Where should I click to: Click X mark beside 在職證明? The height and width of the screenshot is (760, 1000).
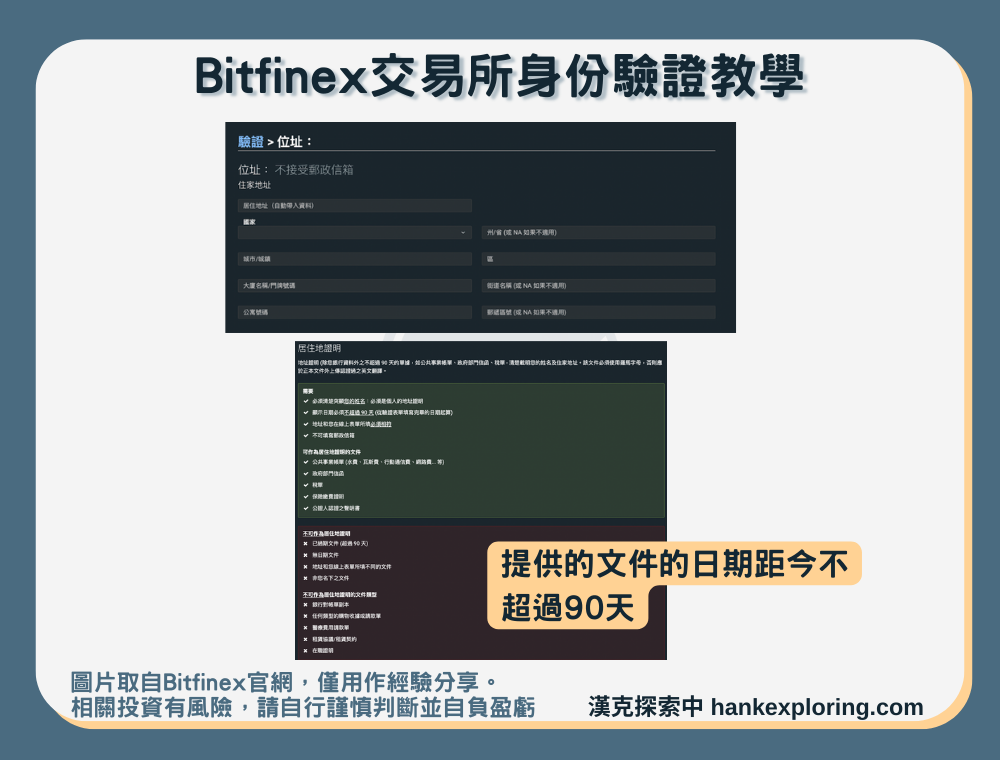(305, 651)
